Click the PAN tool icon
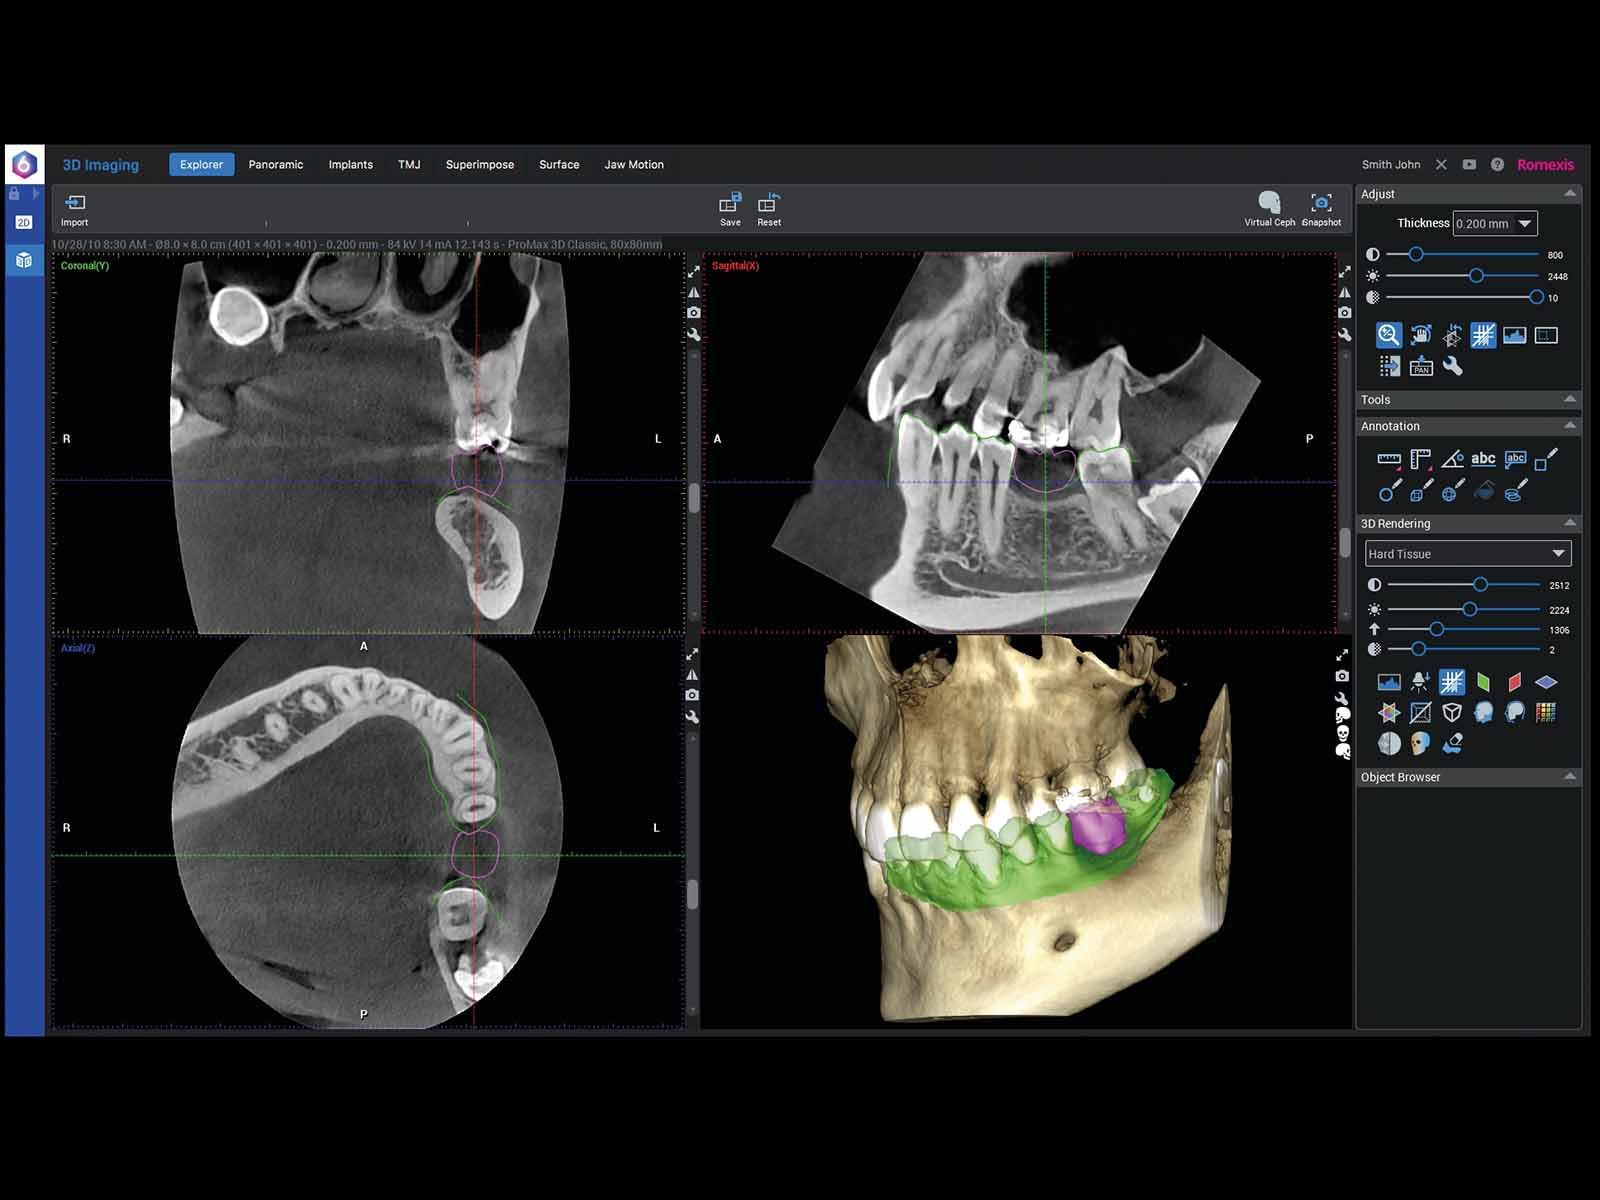Image resolution: width=1600 pixels, height=1200 pixels. tap(1421, 366)
